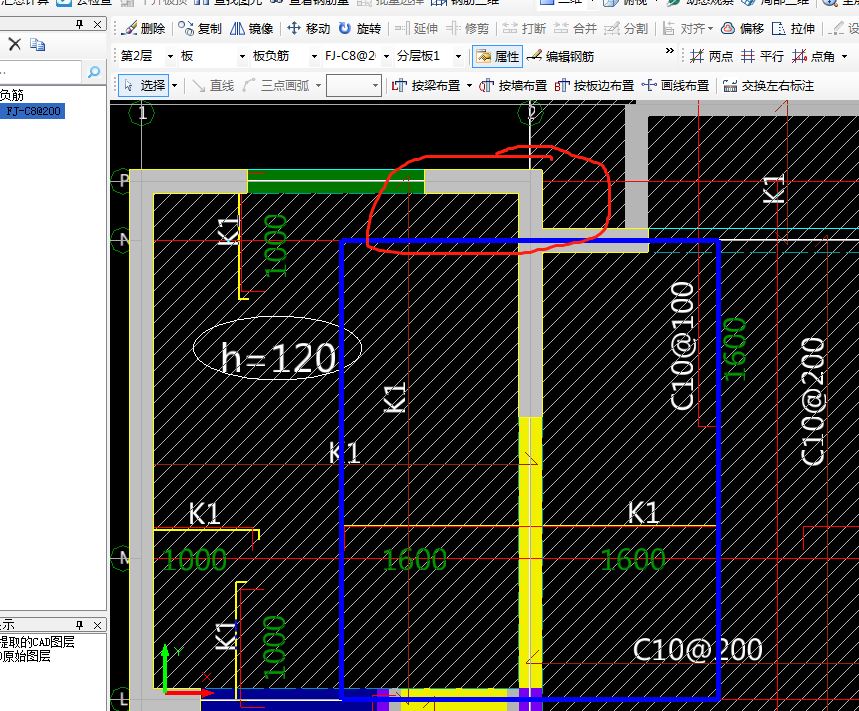Expand the toolbar overflow » chevron
Image resolution: width=859 pixels, height=711 pixels.
pos(669,51)
